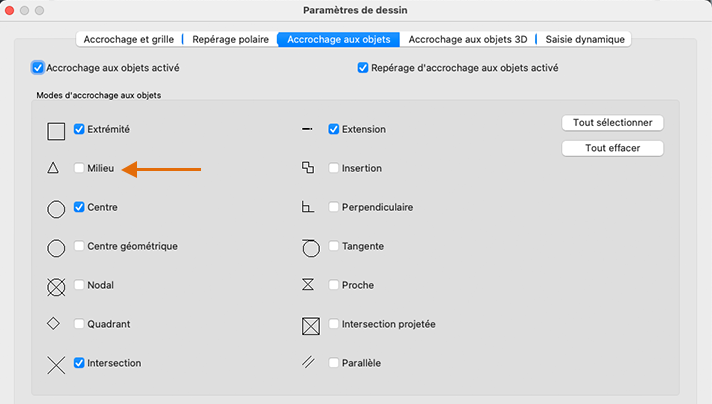Click the Tangente snap icon
Screen dimensions: 712x404
[310, 246]
